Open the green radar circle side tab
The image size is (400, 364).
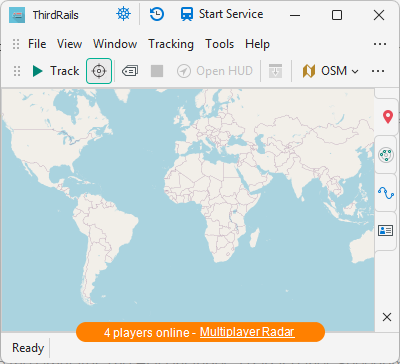pos(386,155)
